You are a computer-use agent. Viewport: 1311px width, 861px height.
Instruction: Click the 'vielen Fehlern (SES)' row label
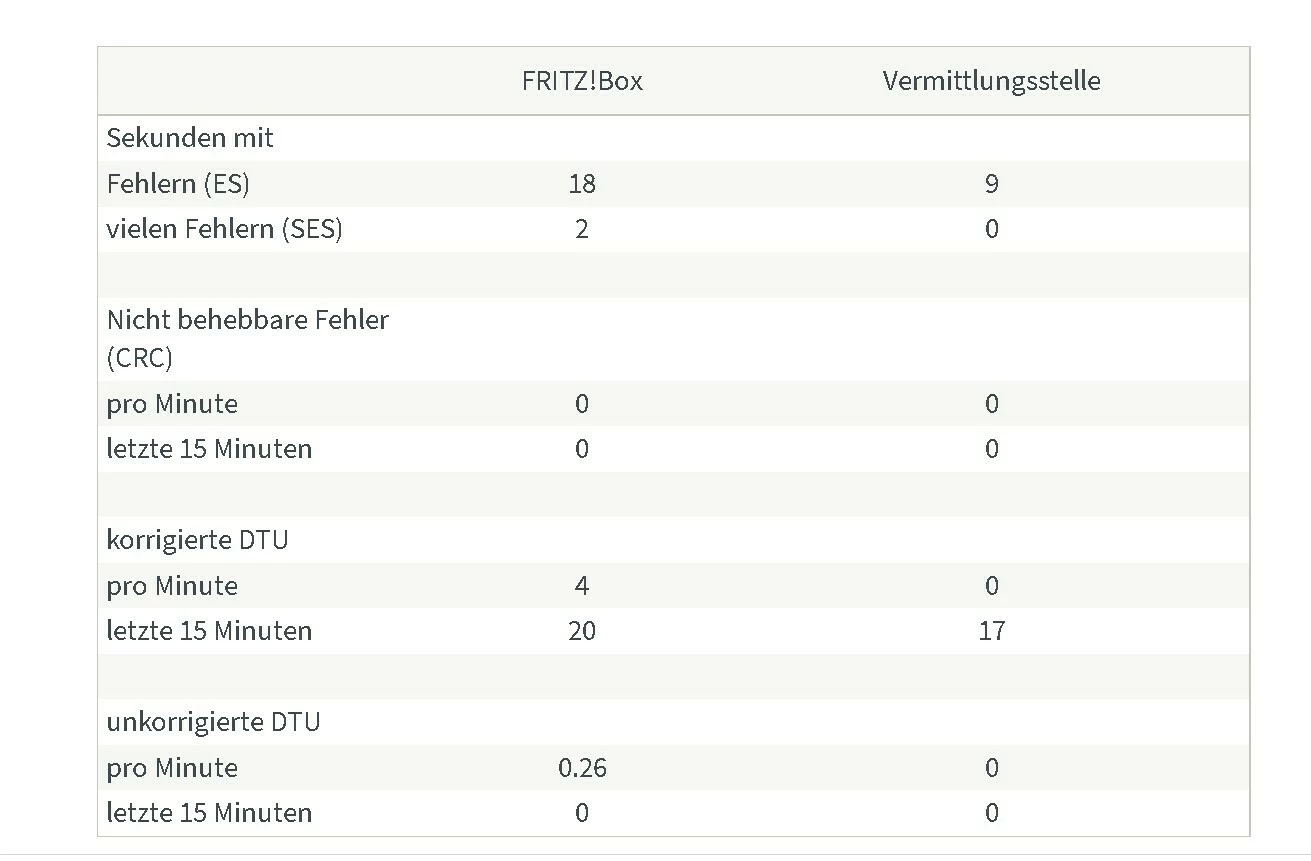(225, 229)
